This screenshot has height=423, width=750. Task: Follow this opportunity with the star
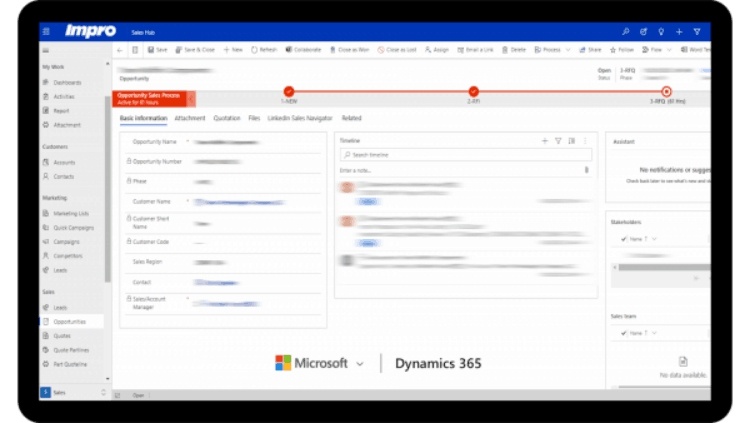point(622,50)
